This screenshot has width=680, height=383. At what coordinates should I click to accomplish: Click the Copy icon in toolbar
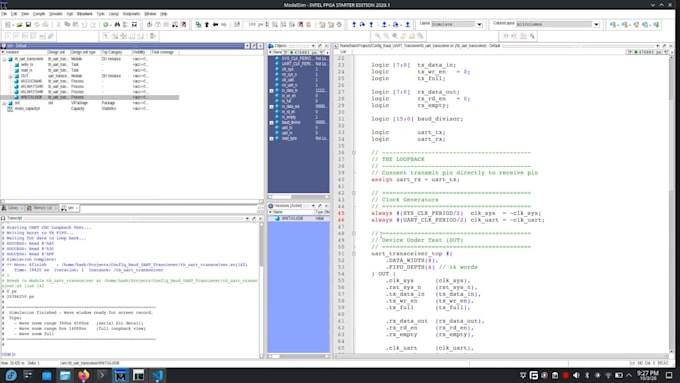(67, 25)
